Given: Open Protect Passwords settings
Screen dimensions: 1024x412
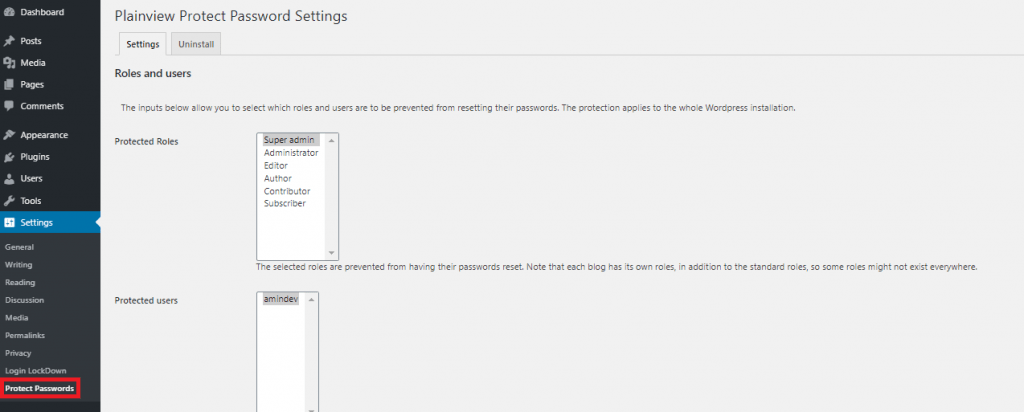Looking at the screenshot, I should (x=39, y=388).
